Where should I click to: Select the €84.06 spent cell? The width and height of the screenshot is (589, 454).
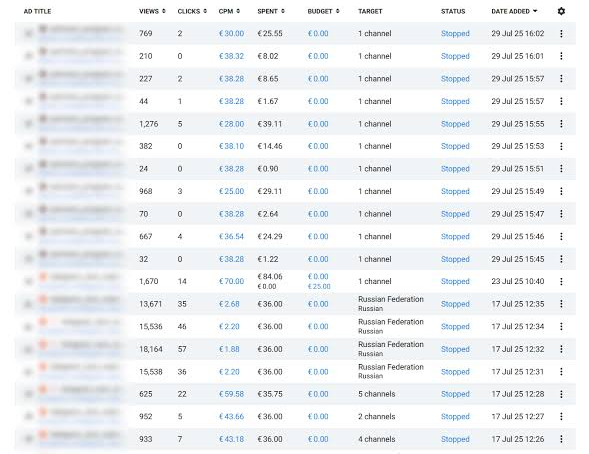[270, 276]
